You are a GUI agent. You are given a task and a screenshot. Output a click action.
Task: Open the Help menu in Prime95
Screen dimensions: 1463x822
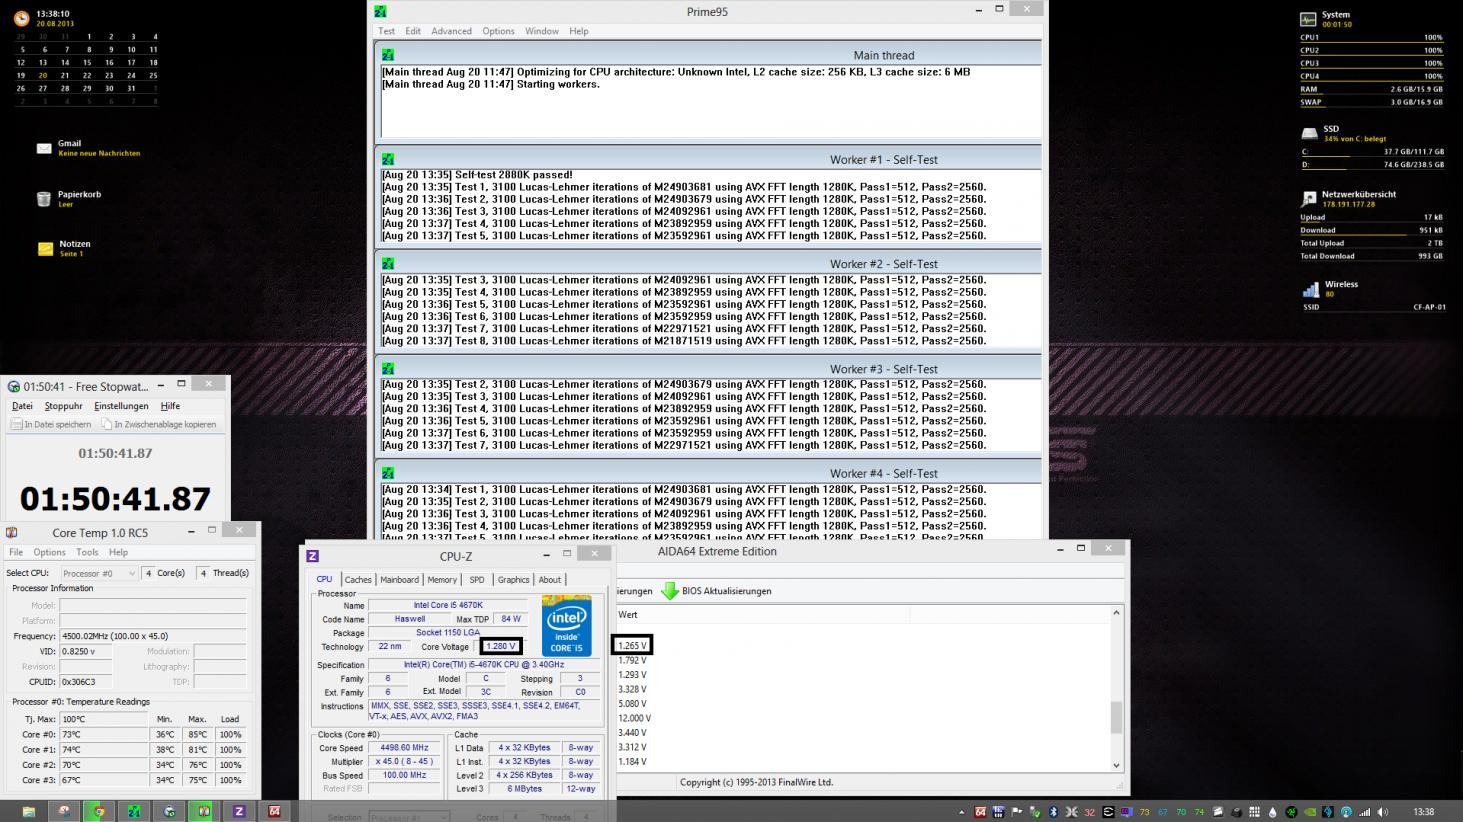click(x=578, y=31)
